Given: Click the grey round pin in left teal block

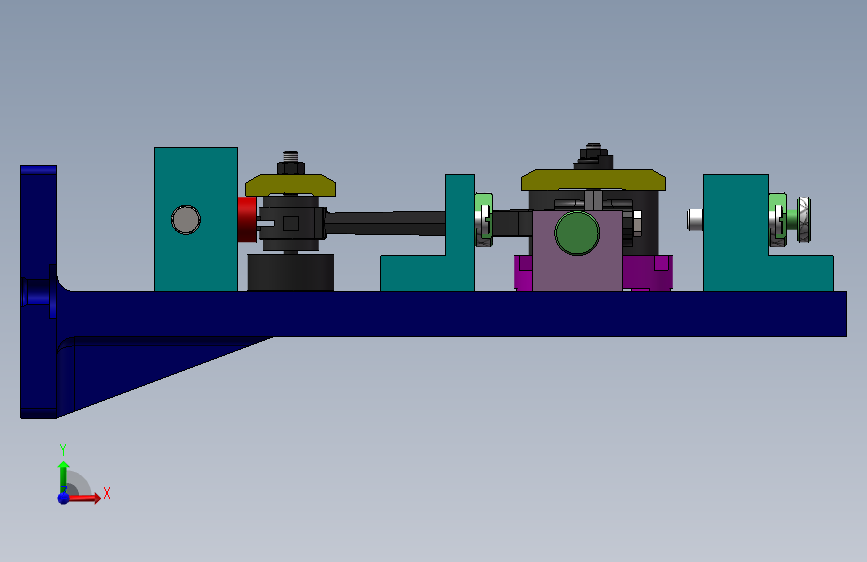Looking at the screenshot, I should [186, 220].
